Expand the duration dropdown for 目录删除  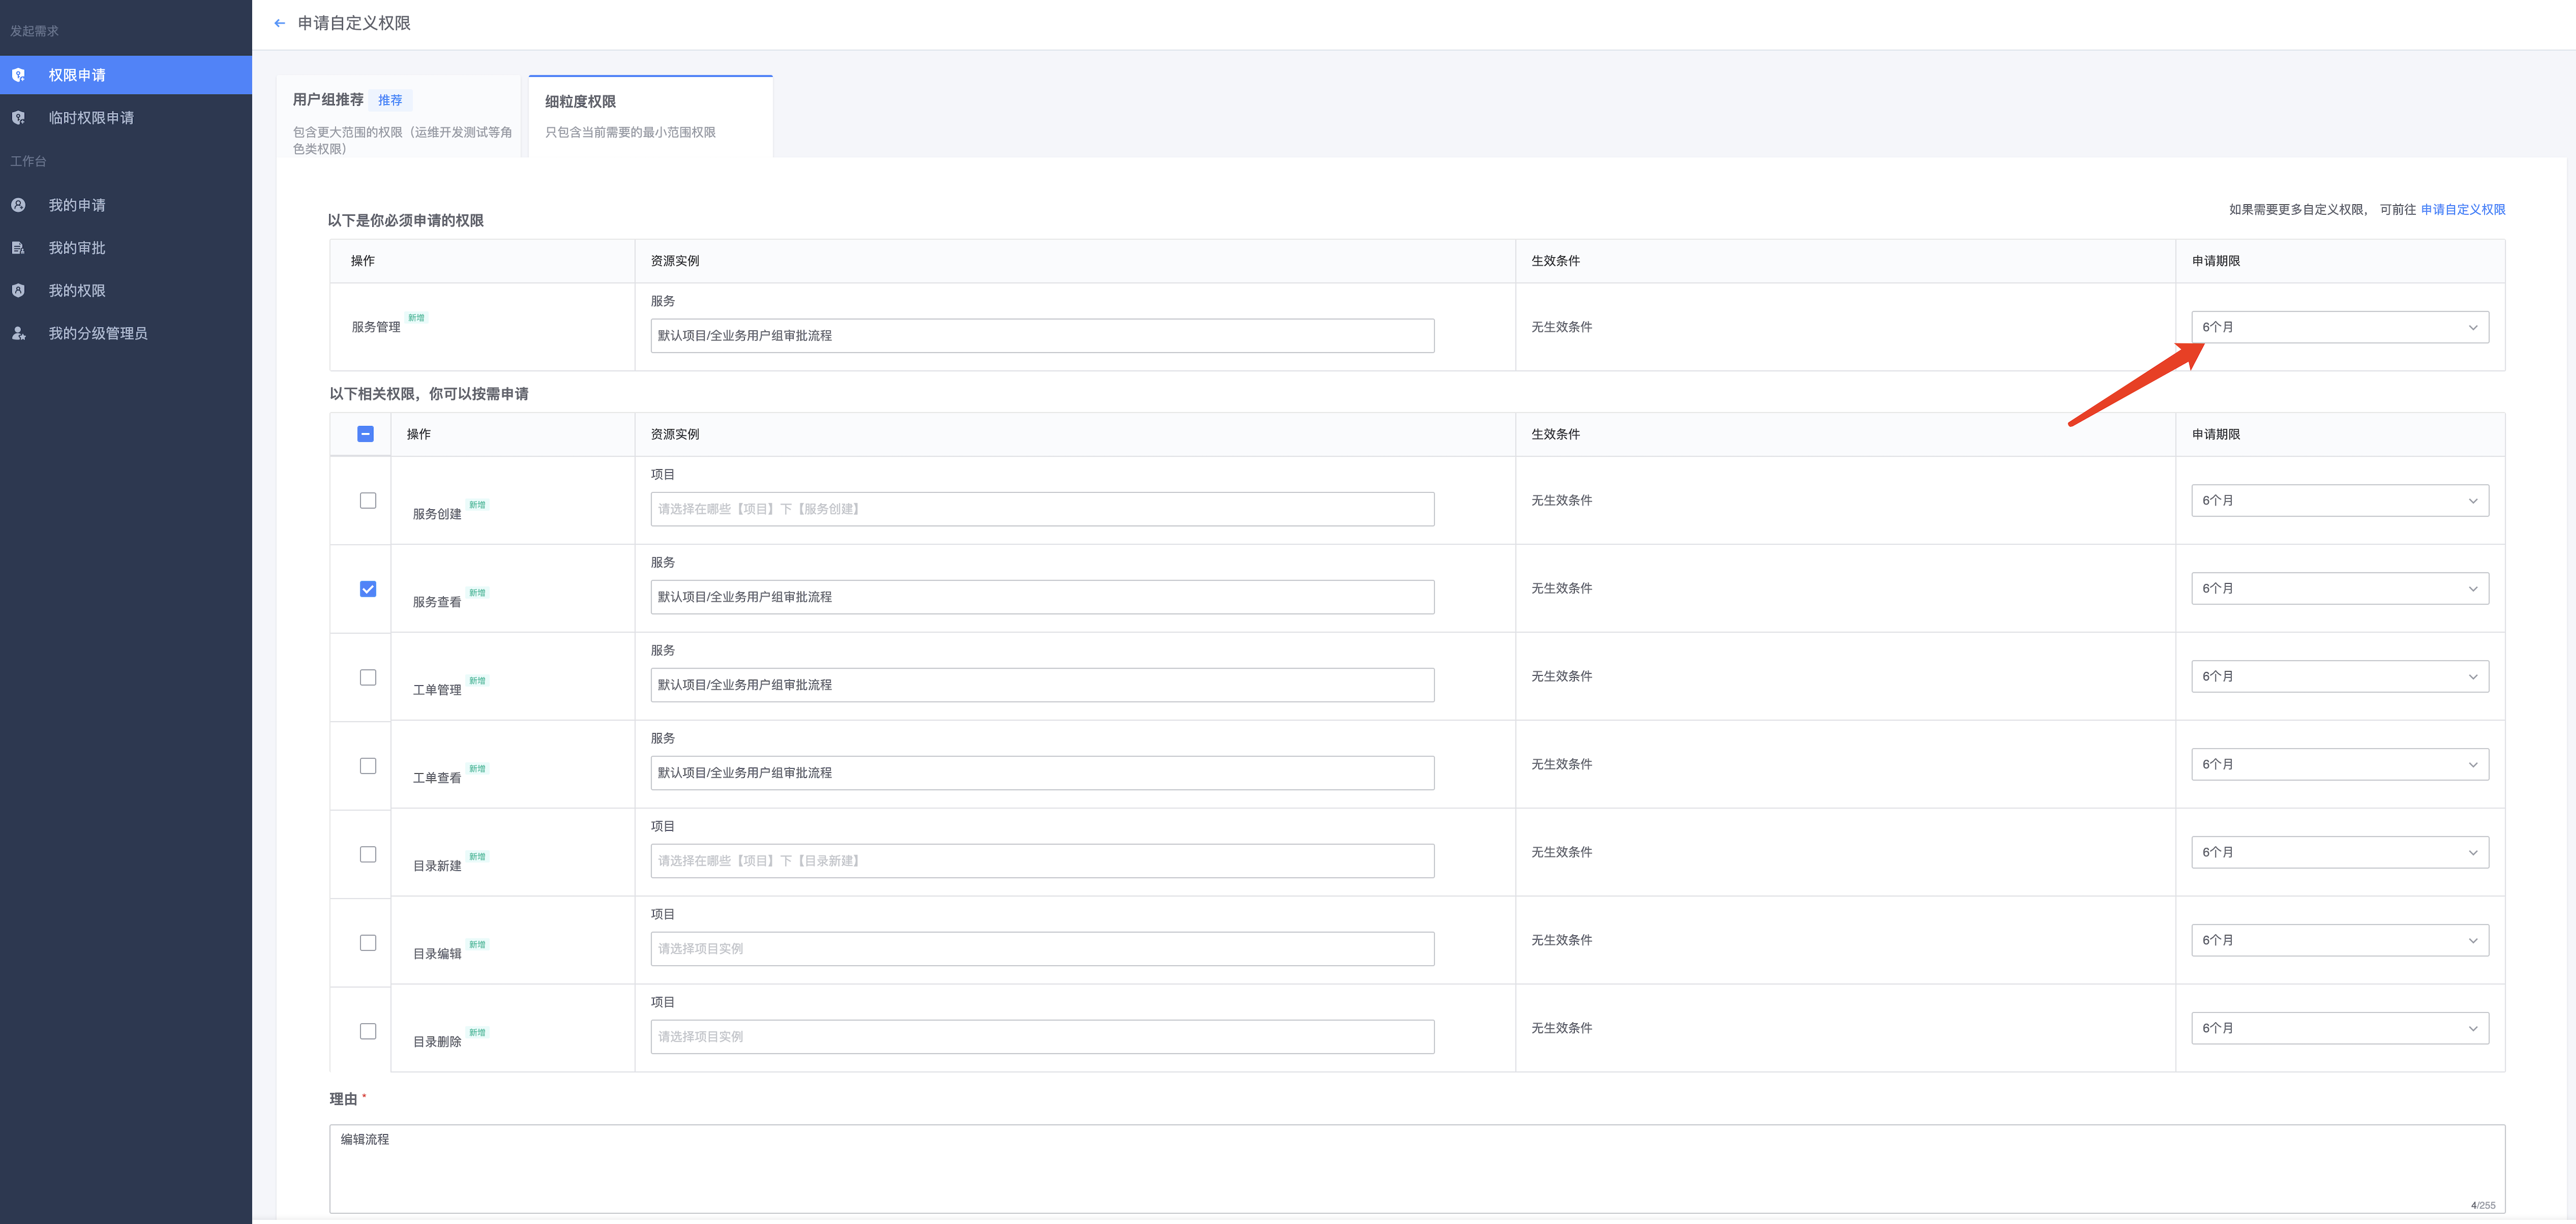pyautogui.click(x=2340, y=1028)
